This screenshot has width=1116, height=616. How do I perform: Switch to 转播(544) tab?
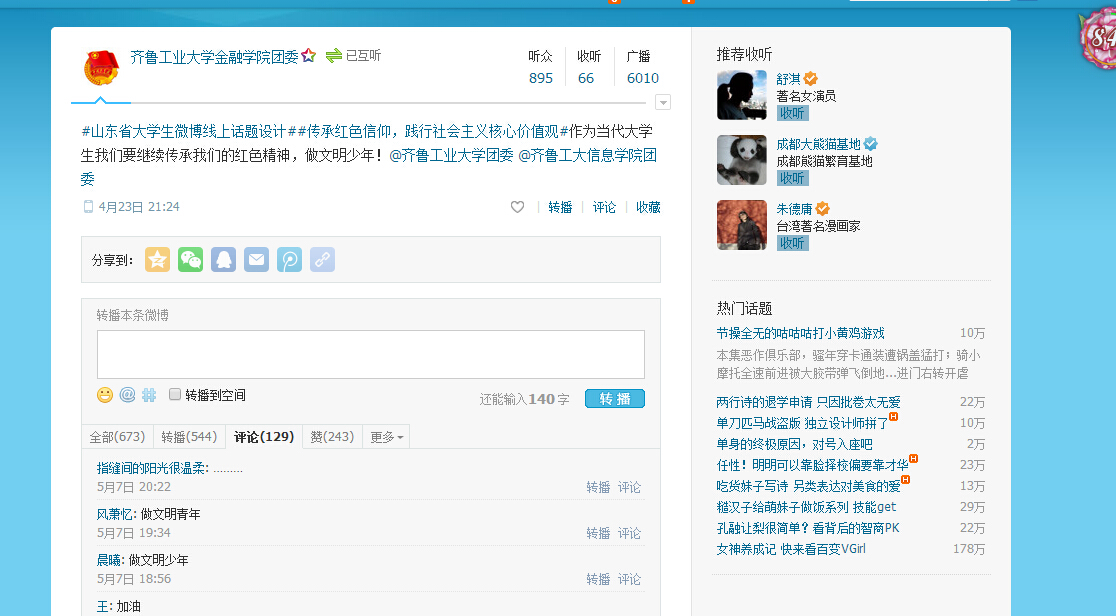pos(189,437)
